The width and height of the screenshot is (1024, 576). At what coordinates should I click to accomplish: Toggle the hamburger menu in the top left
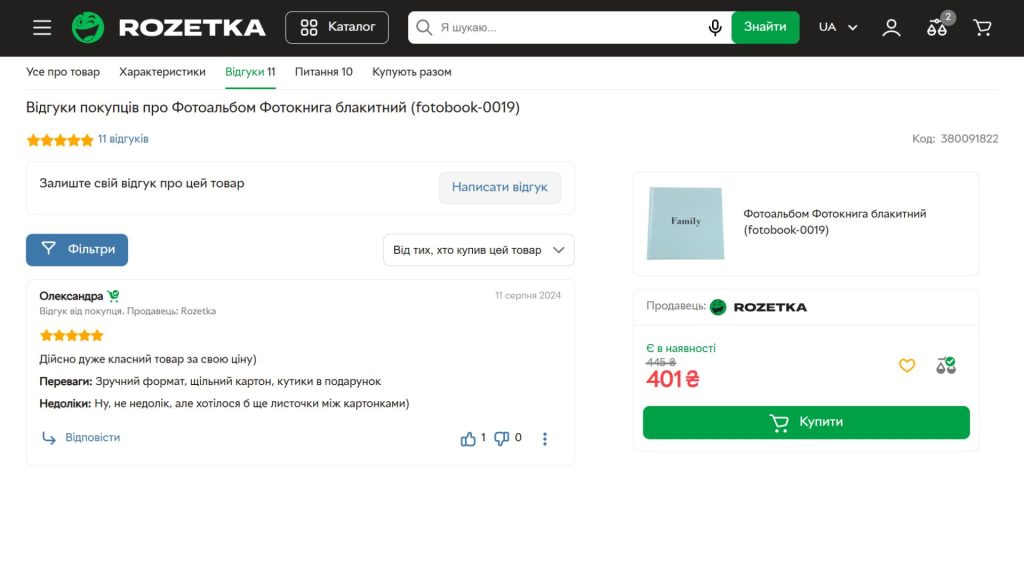click(41, 27)
